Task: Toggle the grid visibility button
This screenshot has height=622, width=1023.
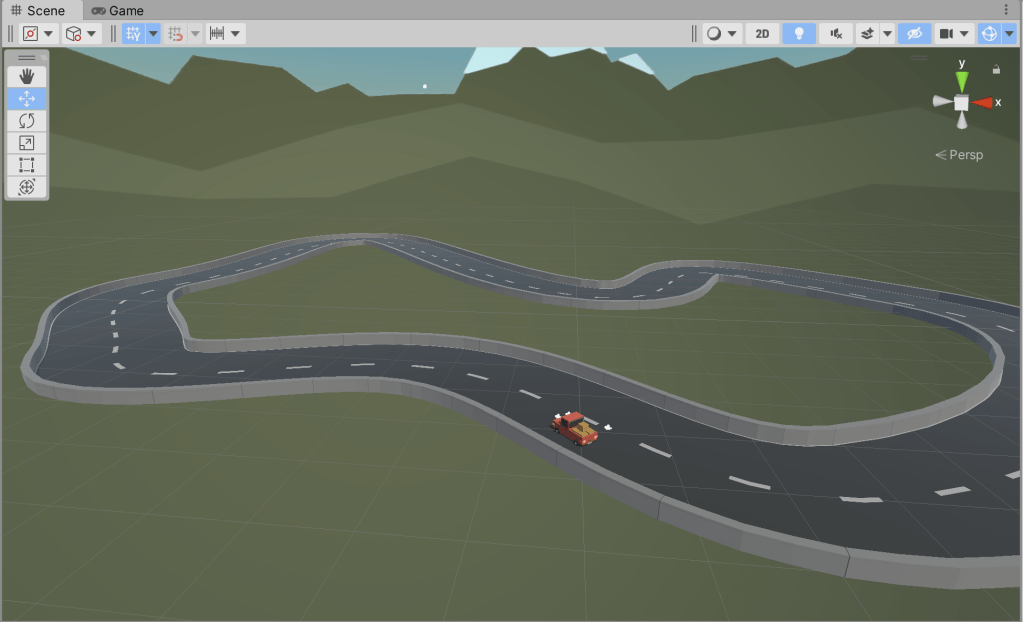Action: click(x=133, y=34)
